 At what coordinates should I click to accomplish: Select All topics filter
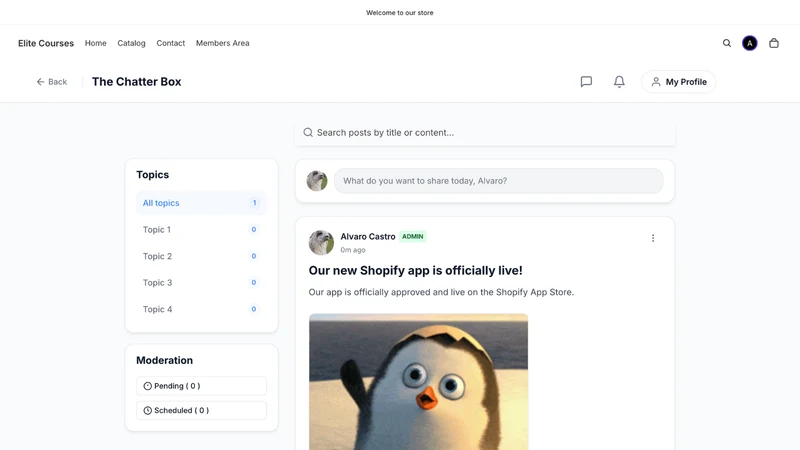point(201,203)
